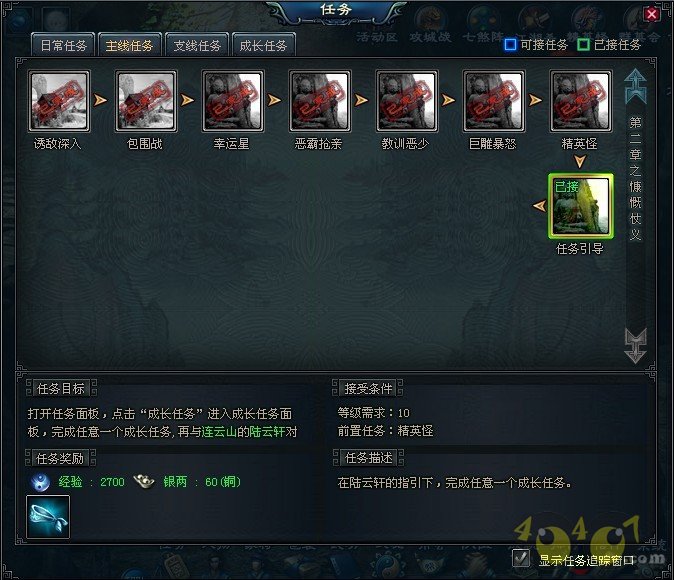Click the 恶霸抢亲 quest icon
Image resolution: width=674 pixels, height=580 pixels.
click(x=320, y=101)
